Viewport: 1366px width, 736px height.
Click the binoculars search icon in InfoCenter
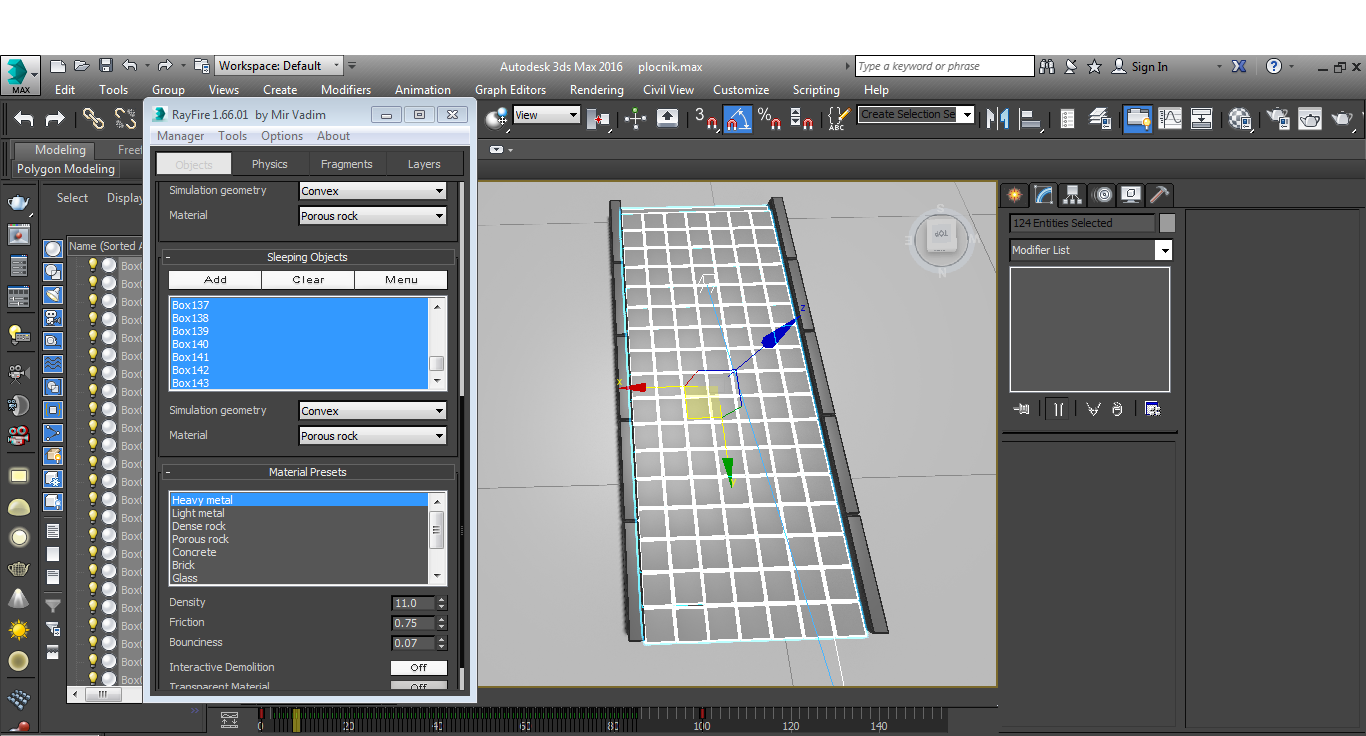[1047, 66]
